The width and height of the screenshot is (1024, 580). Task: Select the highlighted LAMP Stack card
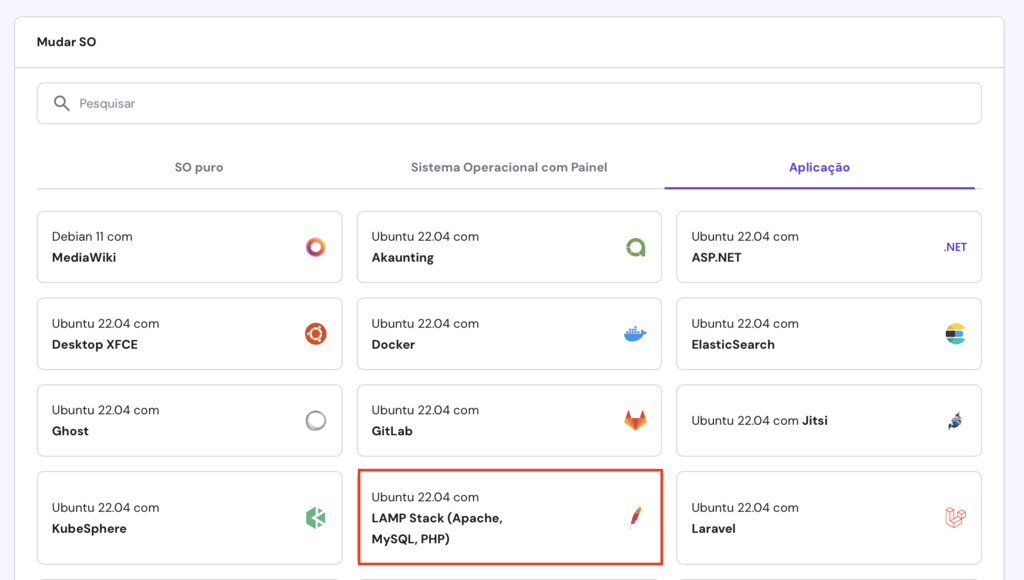pos(509,517)
